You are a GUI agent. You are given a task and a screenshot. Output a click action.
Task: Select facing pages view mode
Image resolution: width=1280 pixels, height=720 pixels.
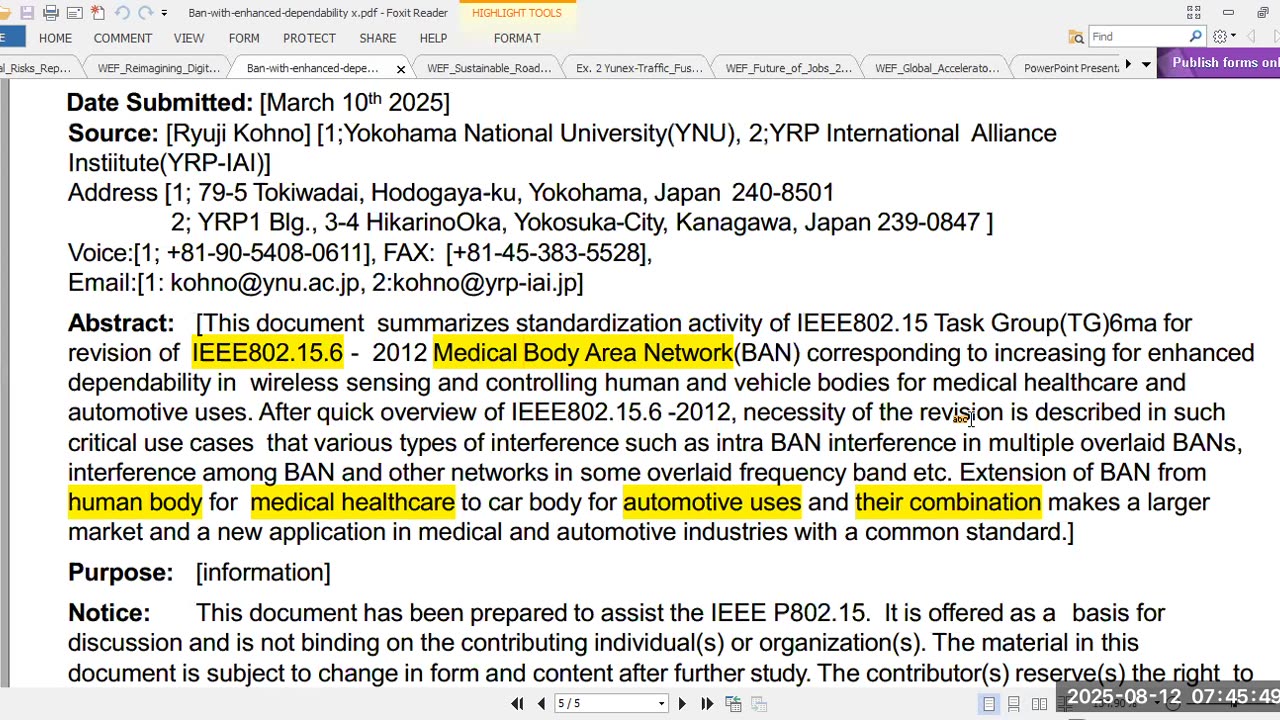[1039, 704]
